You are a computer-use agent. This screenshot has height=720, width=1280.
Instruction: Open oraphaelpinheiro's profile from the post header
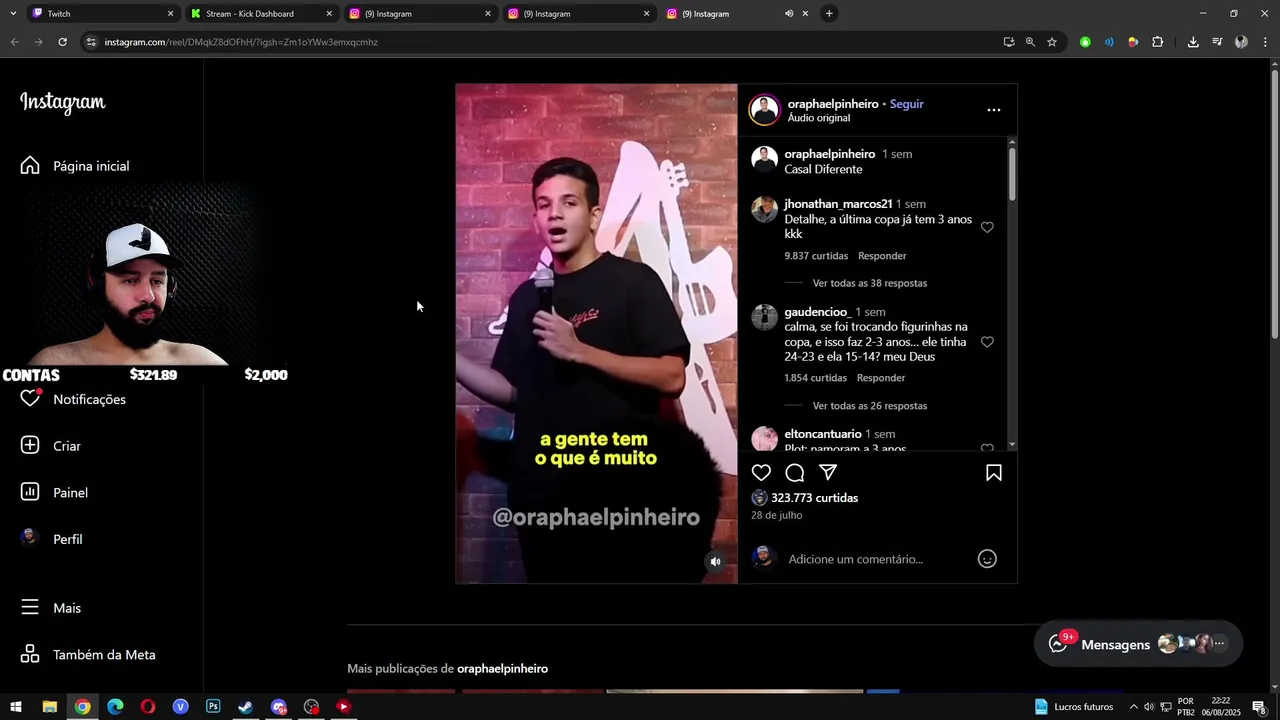click(x=833, y=104)
